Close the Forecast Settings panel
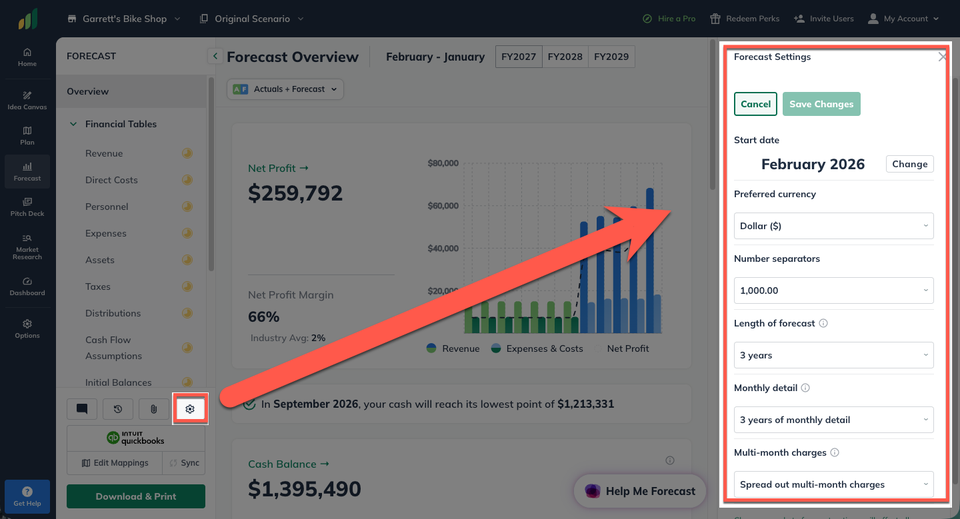This screenshot has height=519, width=960. [942, 57]
